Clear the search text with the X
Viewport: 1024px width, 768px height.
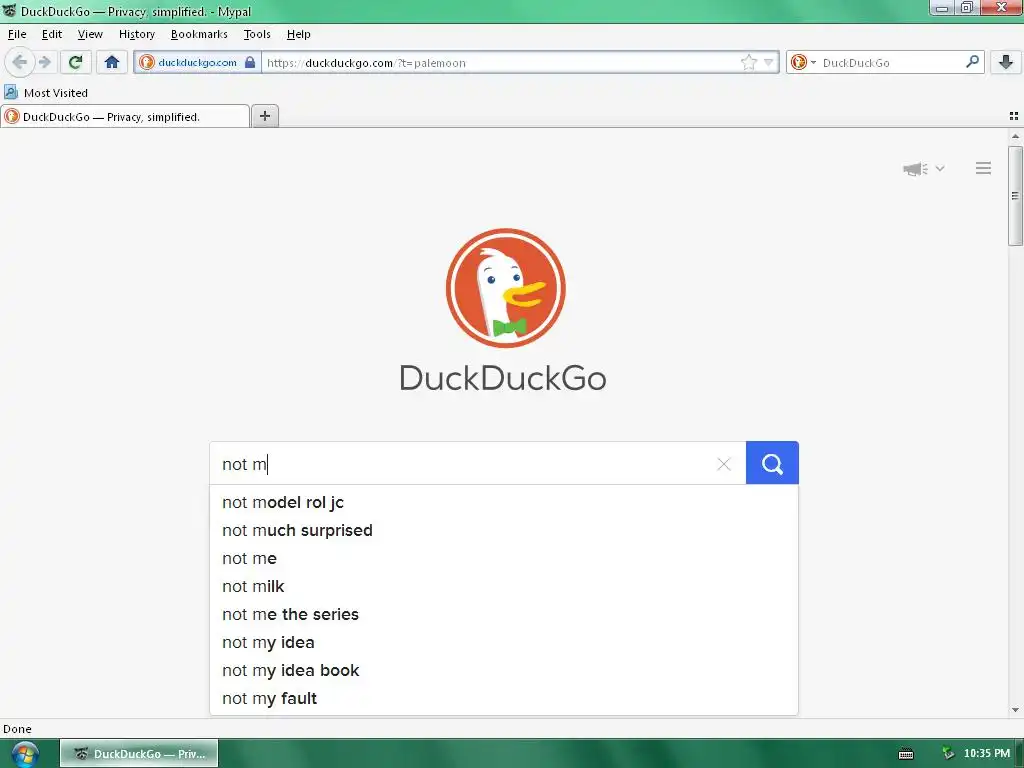(724, 464)
